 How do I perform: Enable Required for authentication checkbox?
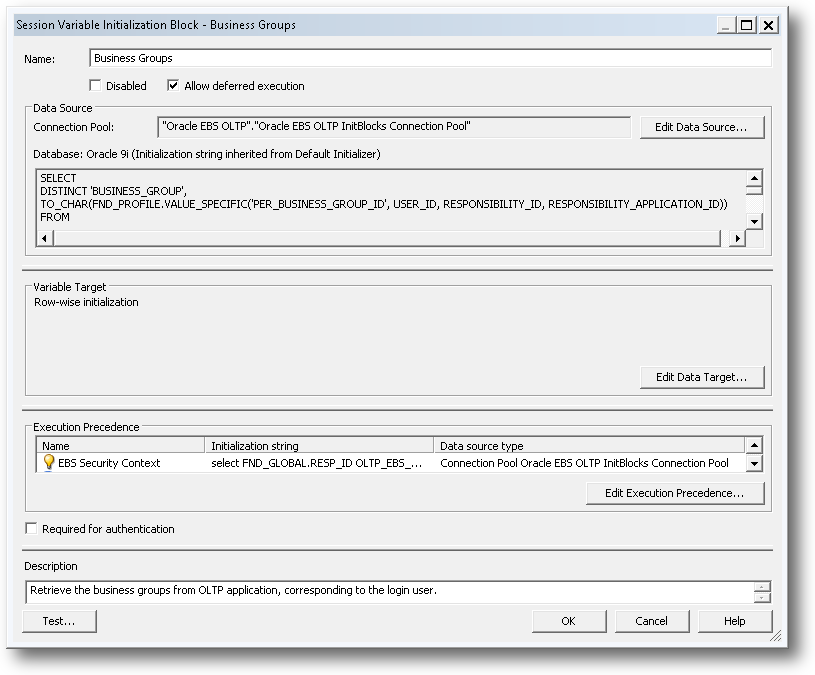tap(31, 528)
